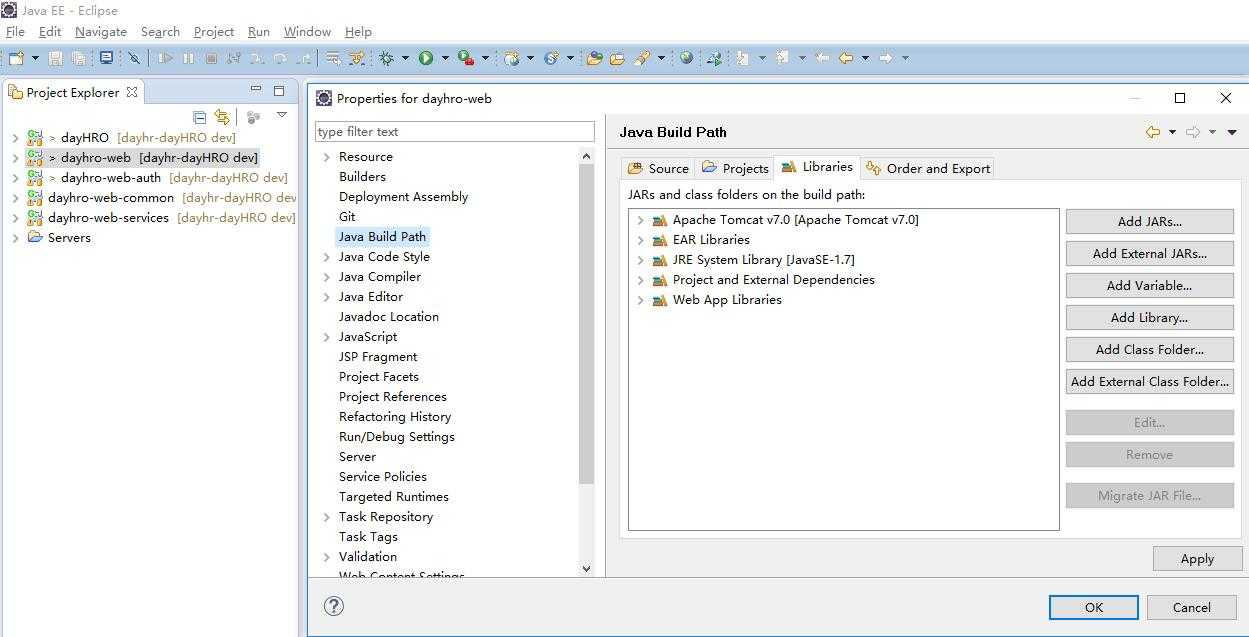Switch to the Projects tab

pyautogui.click(x=735, y=168)
